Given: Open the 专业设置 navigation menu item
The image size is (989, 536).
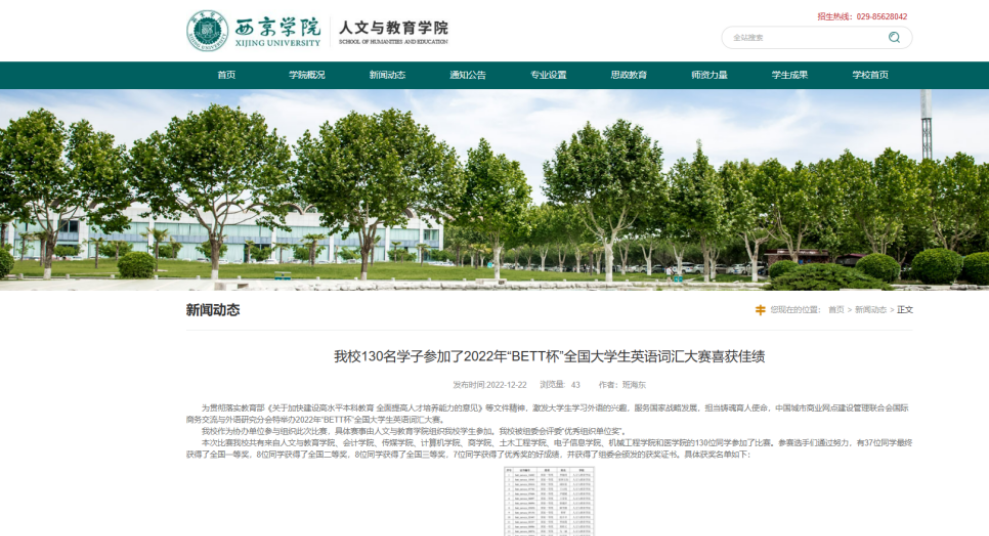Looking at the screenshot, I should [548, 75].
